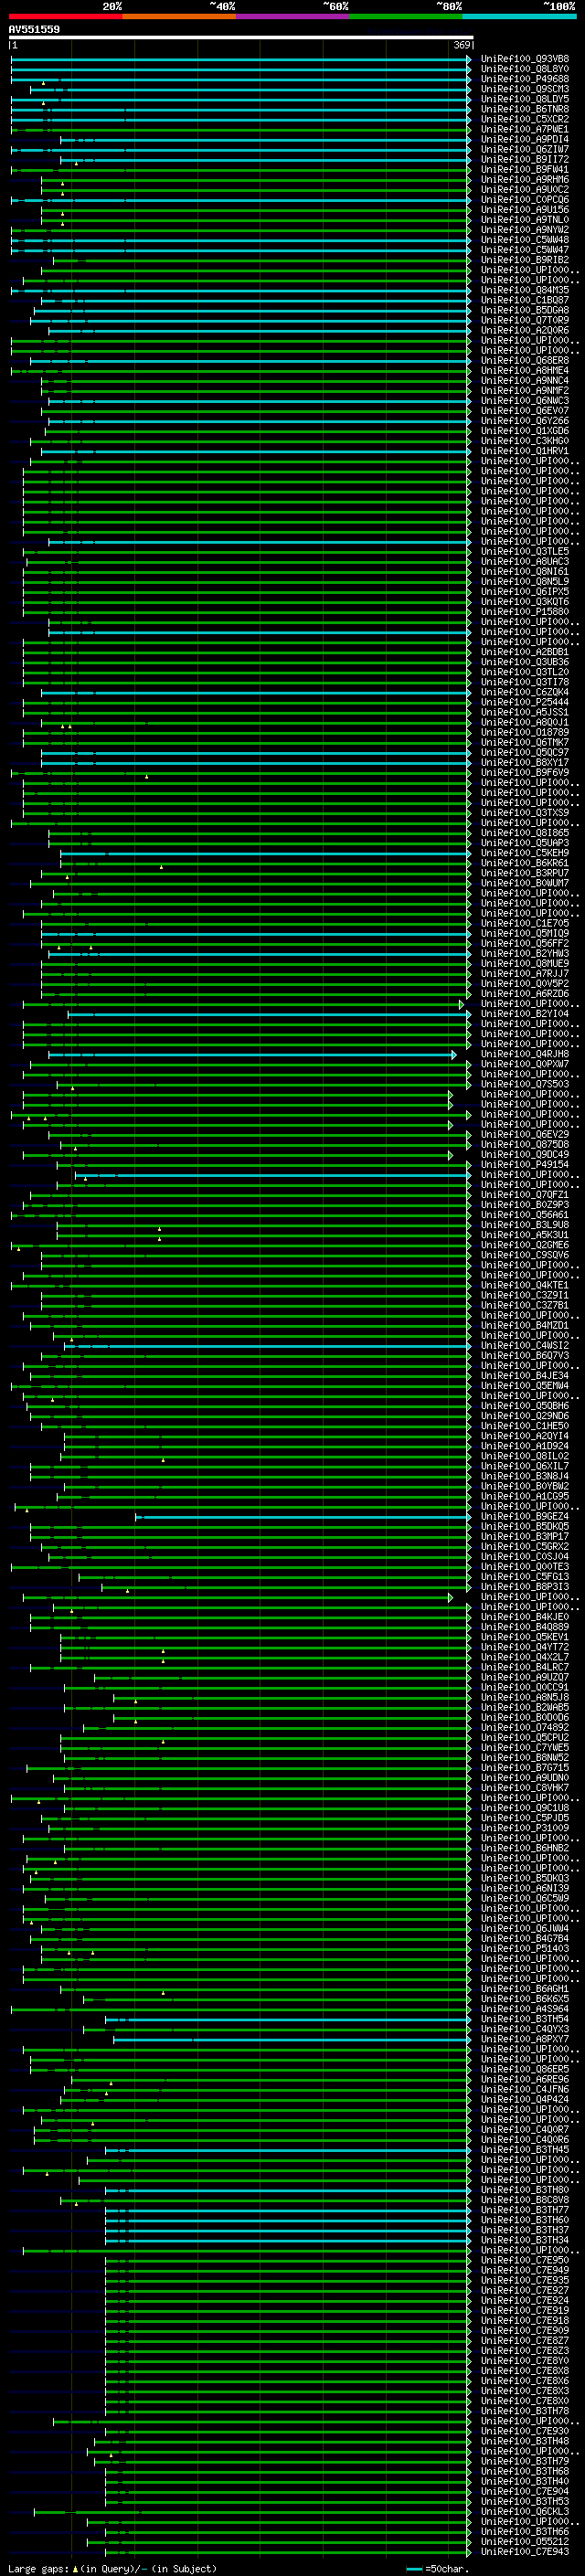Select UniRef100_Q7QFZ1 entry
Image resolution: width=585 pixels, height=2576 pixels.
pyautogui.click(x=525, y=1195)
